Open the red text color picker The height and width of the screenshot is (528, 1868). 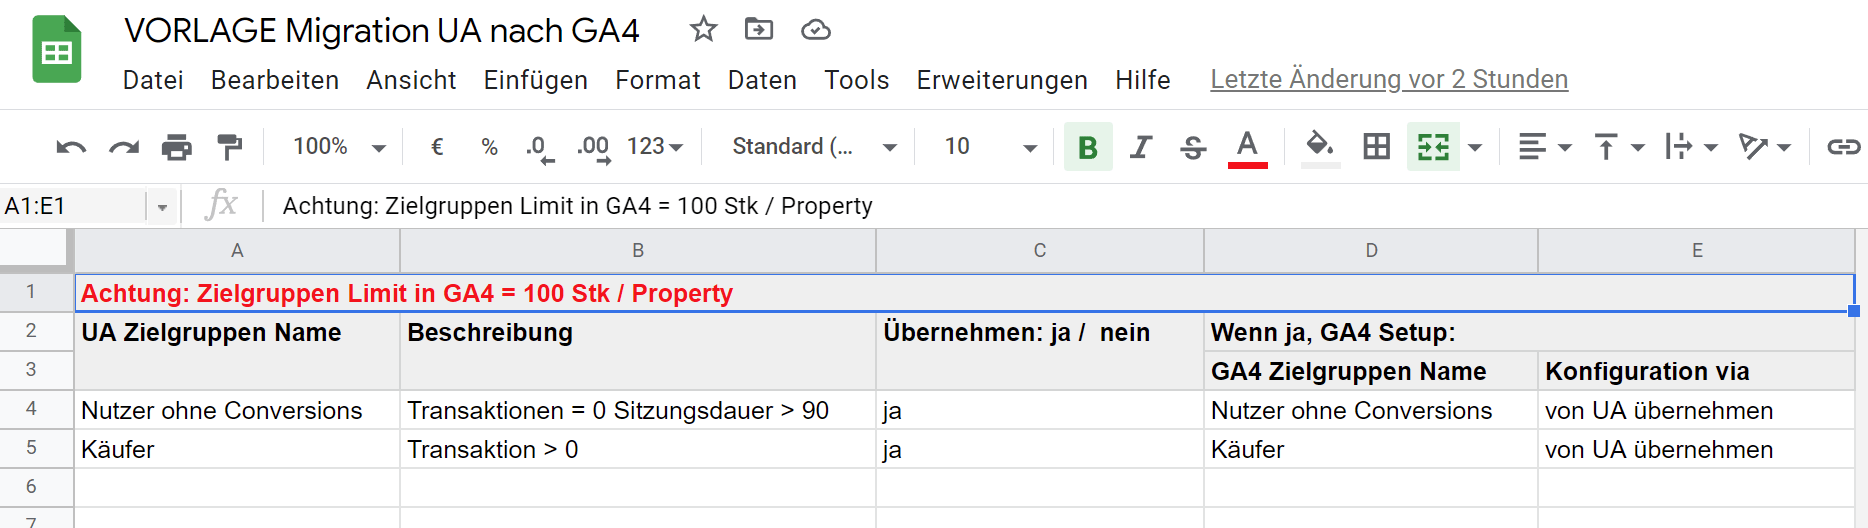(1247, 147)
